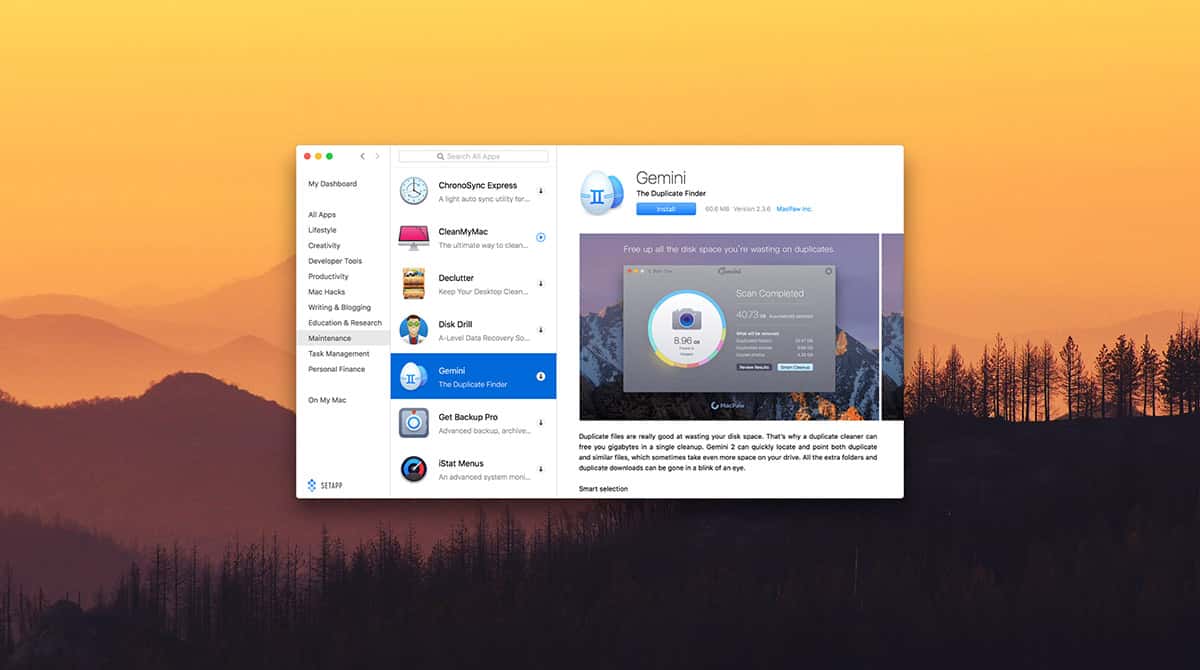Viewport: 1200px width, 670px height.
Task: Select the On My Mac sidebar item
Action: [x=327, y=400]
